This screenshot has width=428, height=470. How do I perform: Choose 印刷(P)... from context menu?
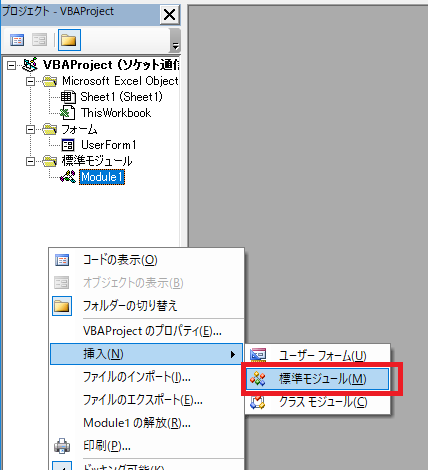[x=147, y=446]
